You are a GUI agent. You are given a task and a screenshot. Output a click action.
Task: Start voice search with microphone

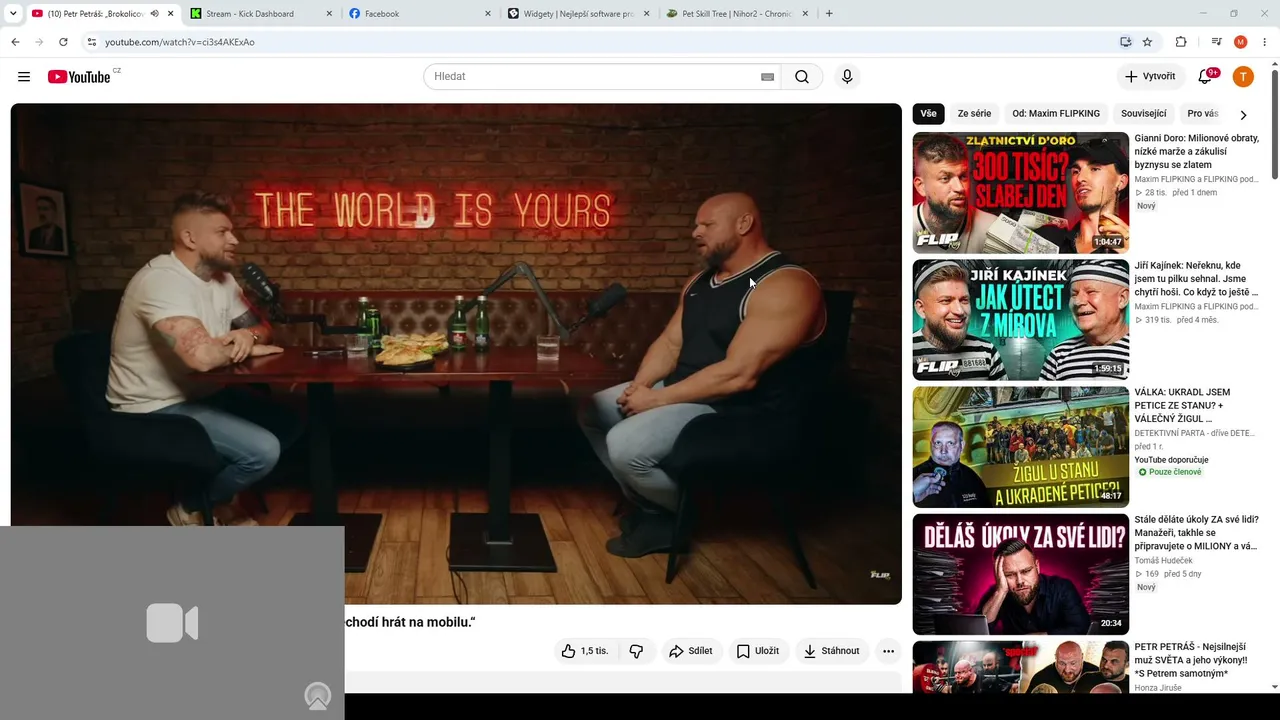point(847,77)
